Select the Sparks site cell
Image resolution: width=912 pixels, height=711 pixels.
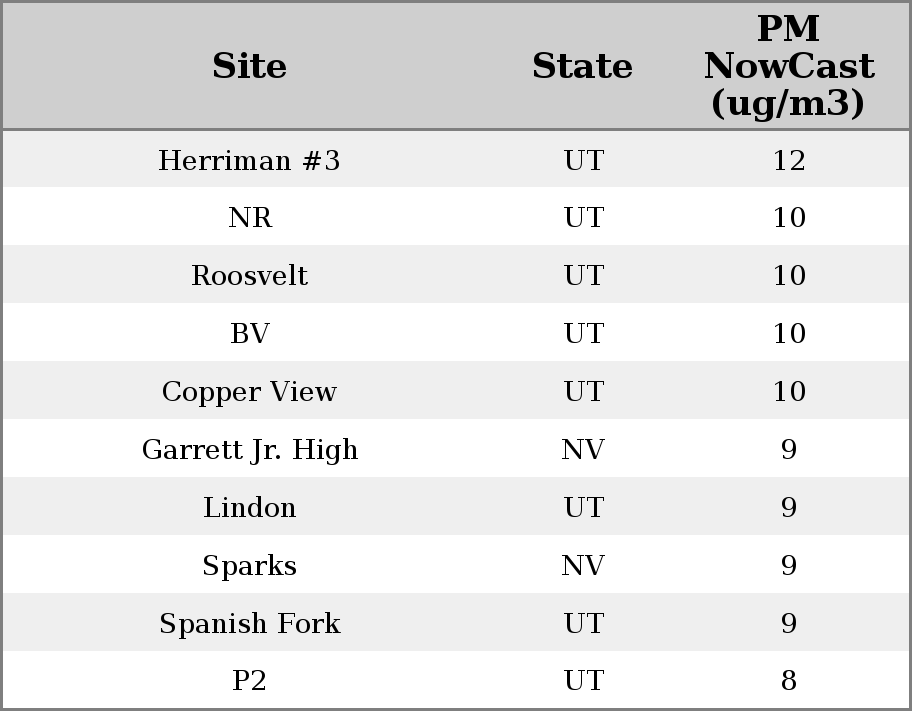pyautogui.click(x=249, y=566)
